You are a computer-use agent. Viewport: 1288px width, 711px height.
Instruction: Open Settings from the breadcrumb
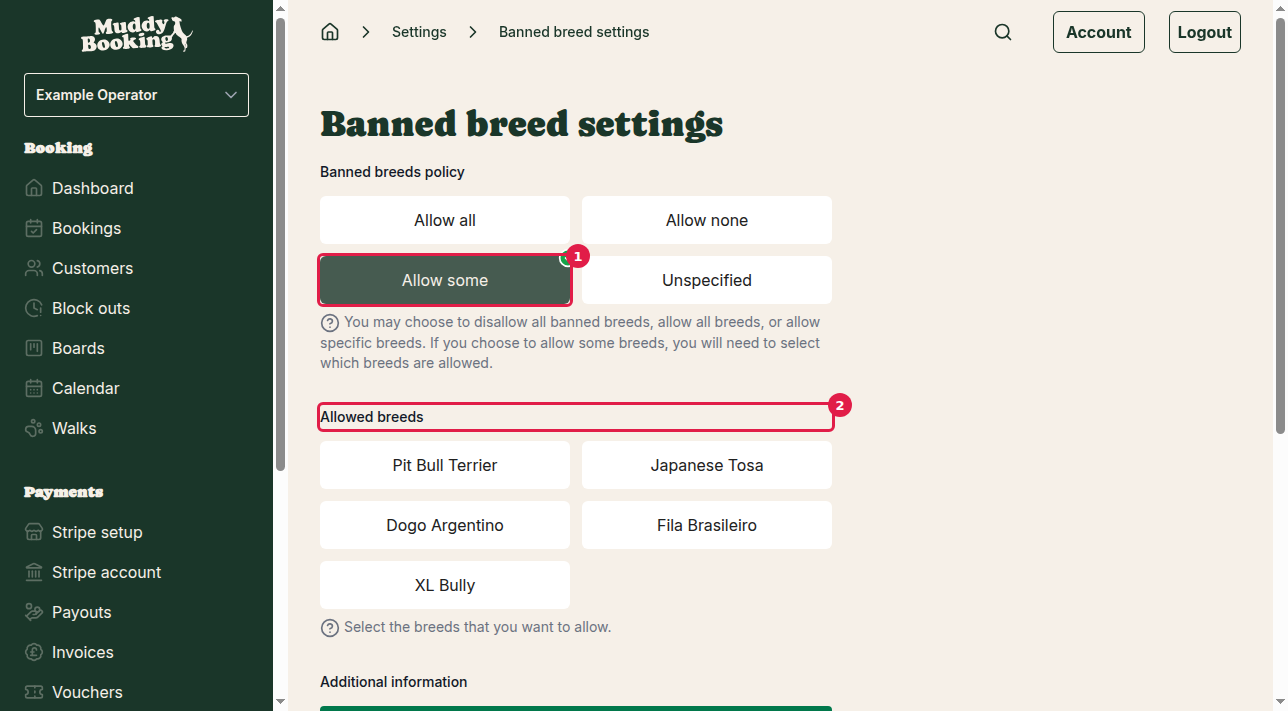pyautogui.click(x=419, y=31)
